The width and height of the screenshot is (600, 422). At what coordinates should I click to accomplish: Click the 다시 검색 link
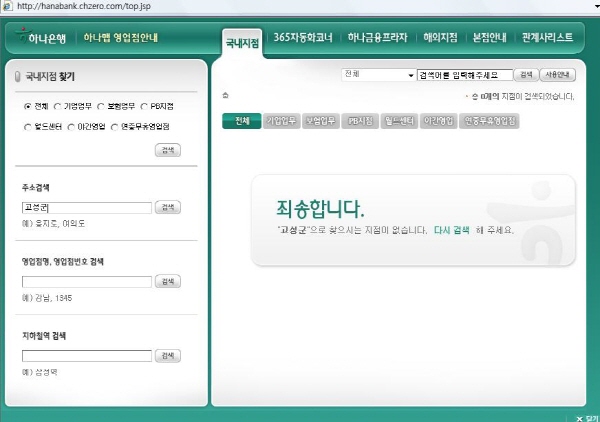(451, 230)
